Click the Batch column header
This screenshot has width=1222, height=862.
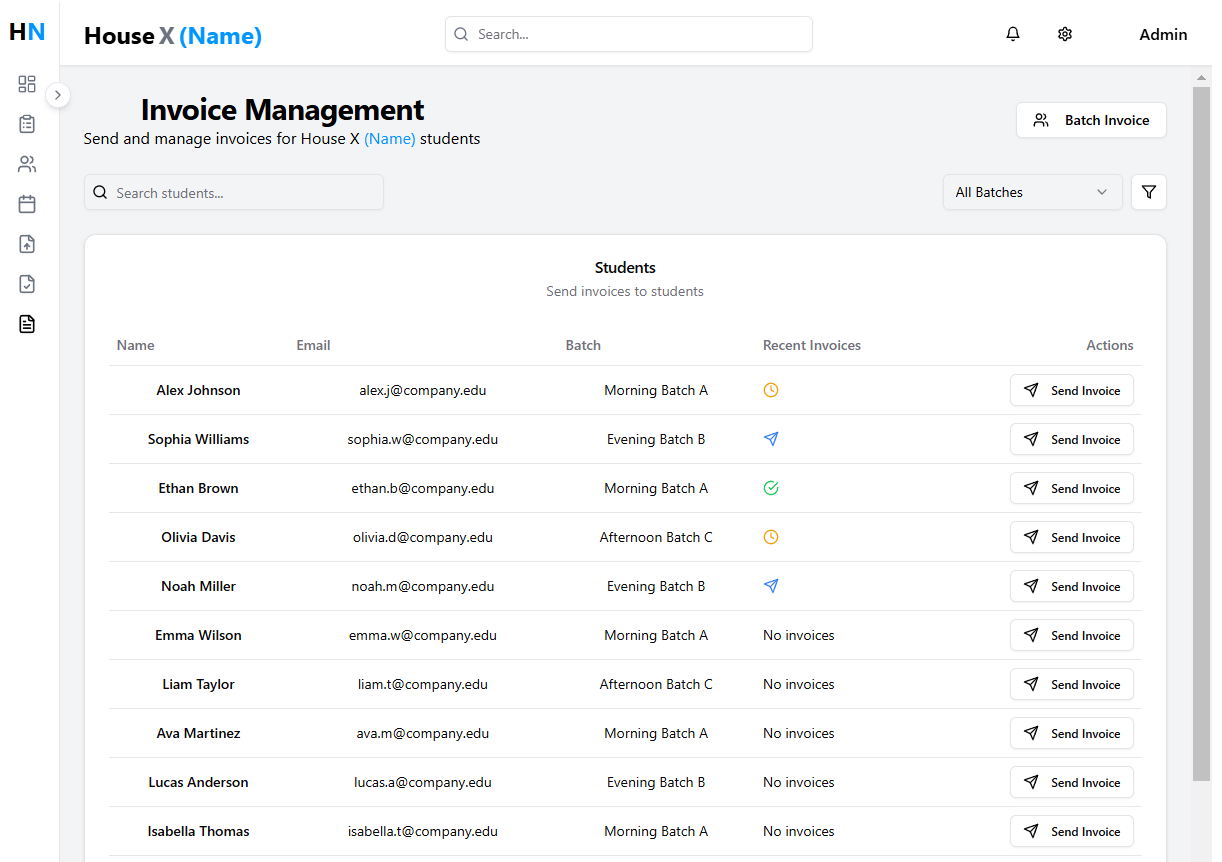coord(583,345)
